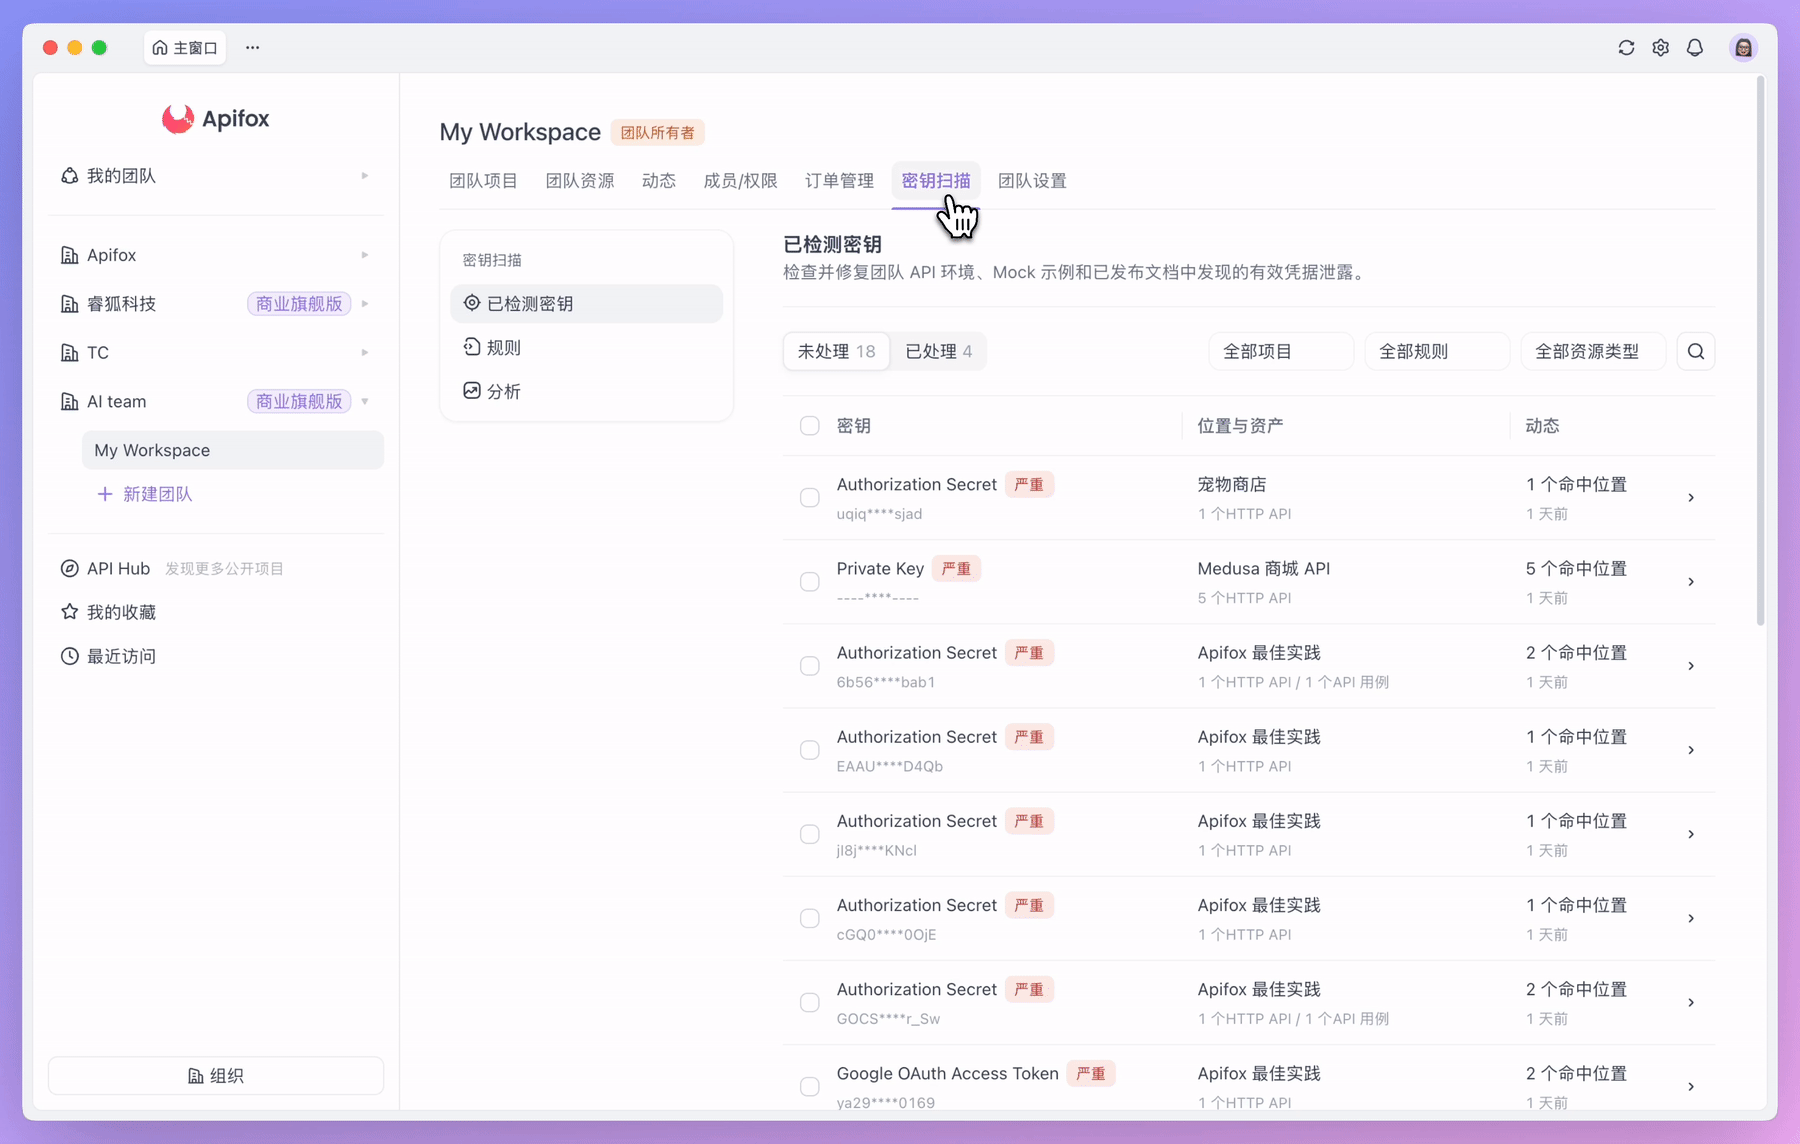
Task: Click the 组织 button at the sidebar bottom
Action: [216, 1075]
